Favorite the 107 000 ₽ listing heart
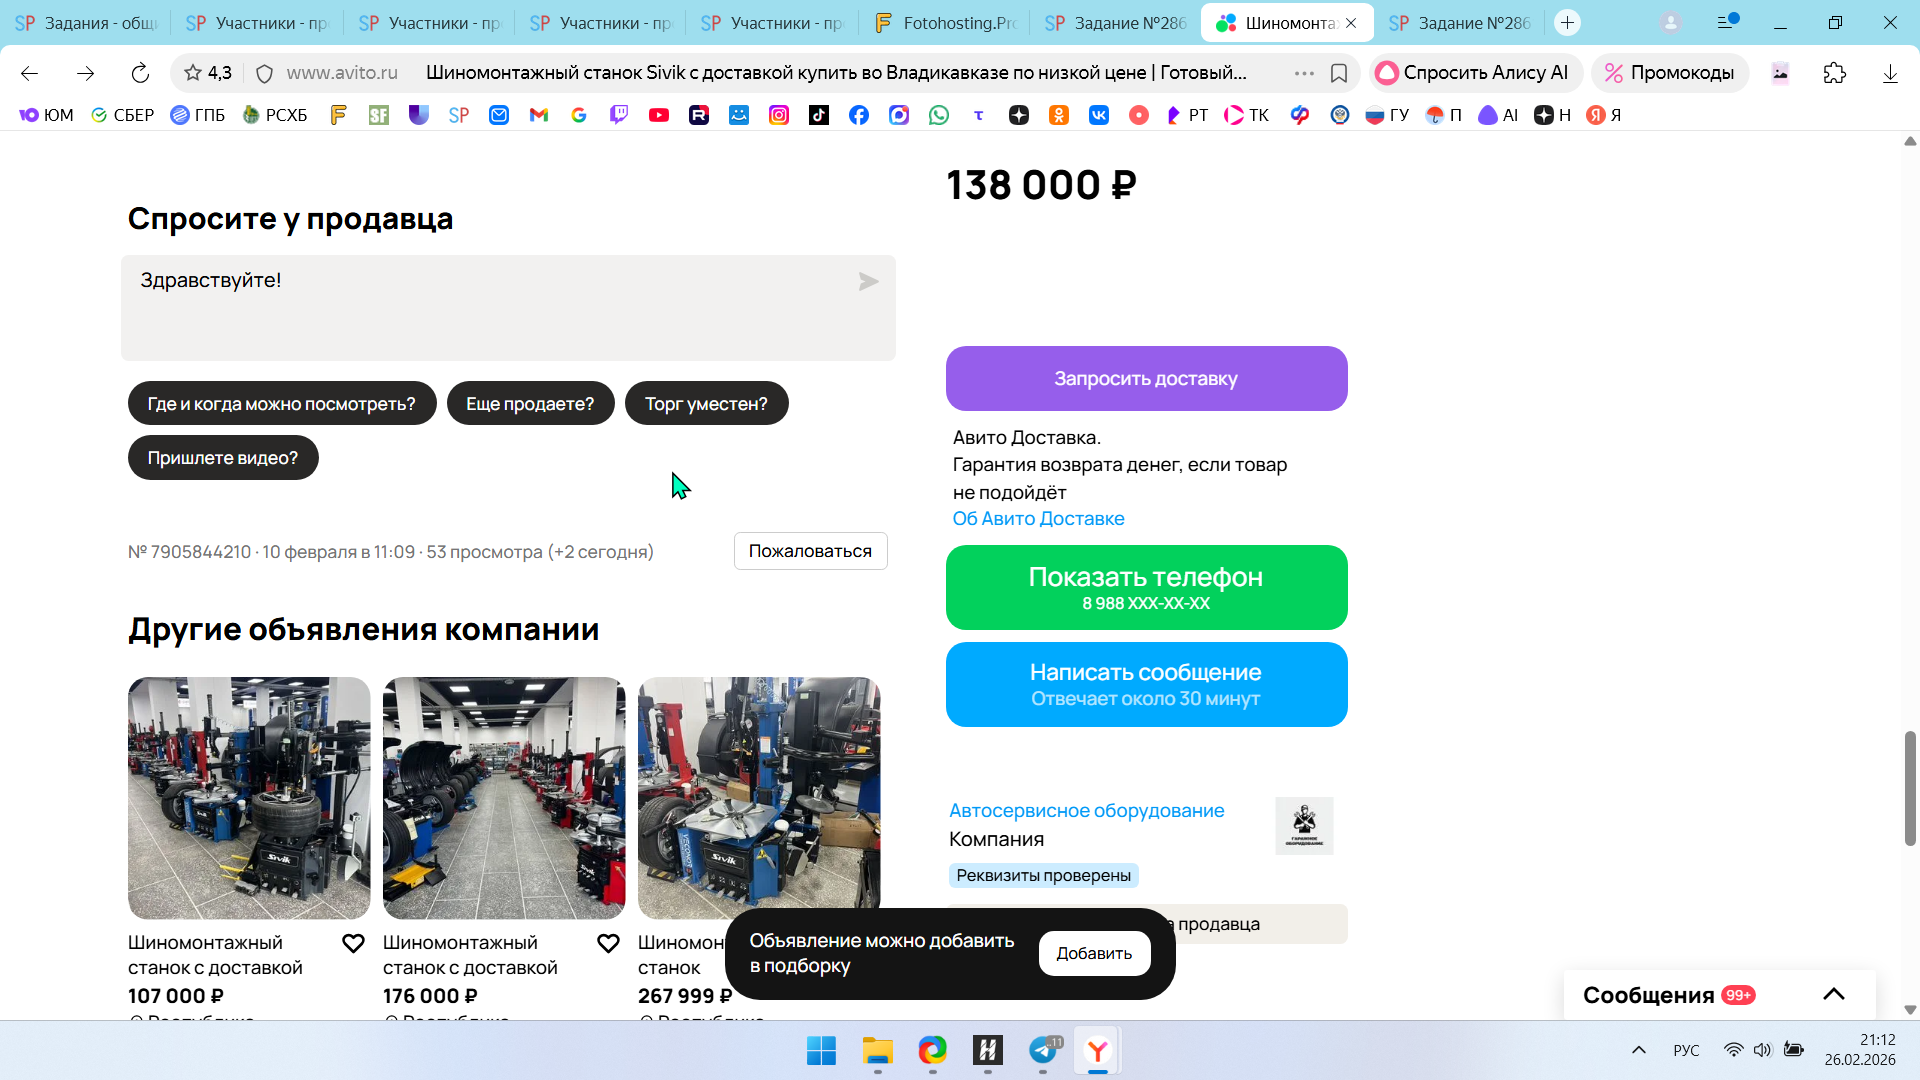The height and width of the screenshot is (1080, 1920). point(353,943)
